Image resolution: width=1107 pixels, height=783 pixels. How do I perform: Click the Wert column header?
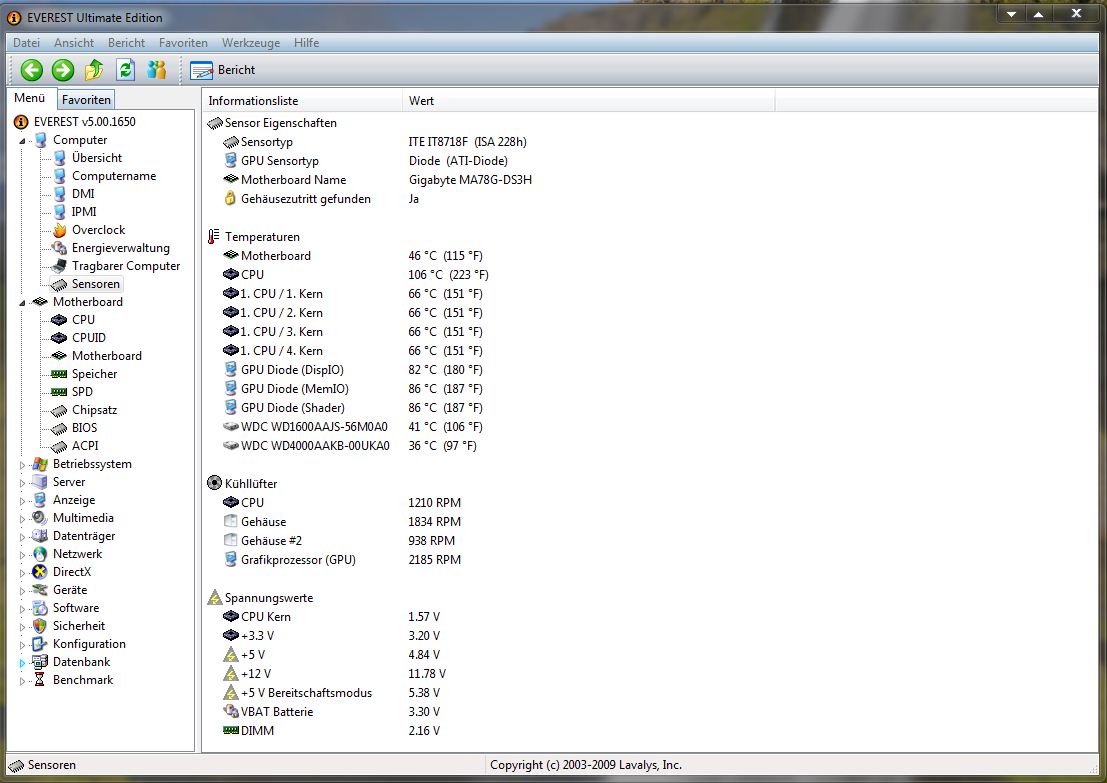(x=588, y=101)
